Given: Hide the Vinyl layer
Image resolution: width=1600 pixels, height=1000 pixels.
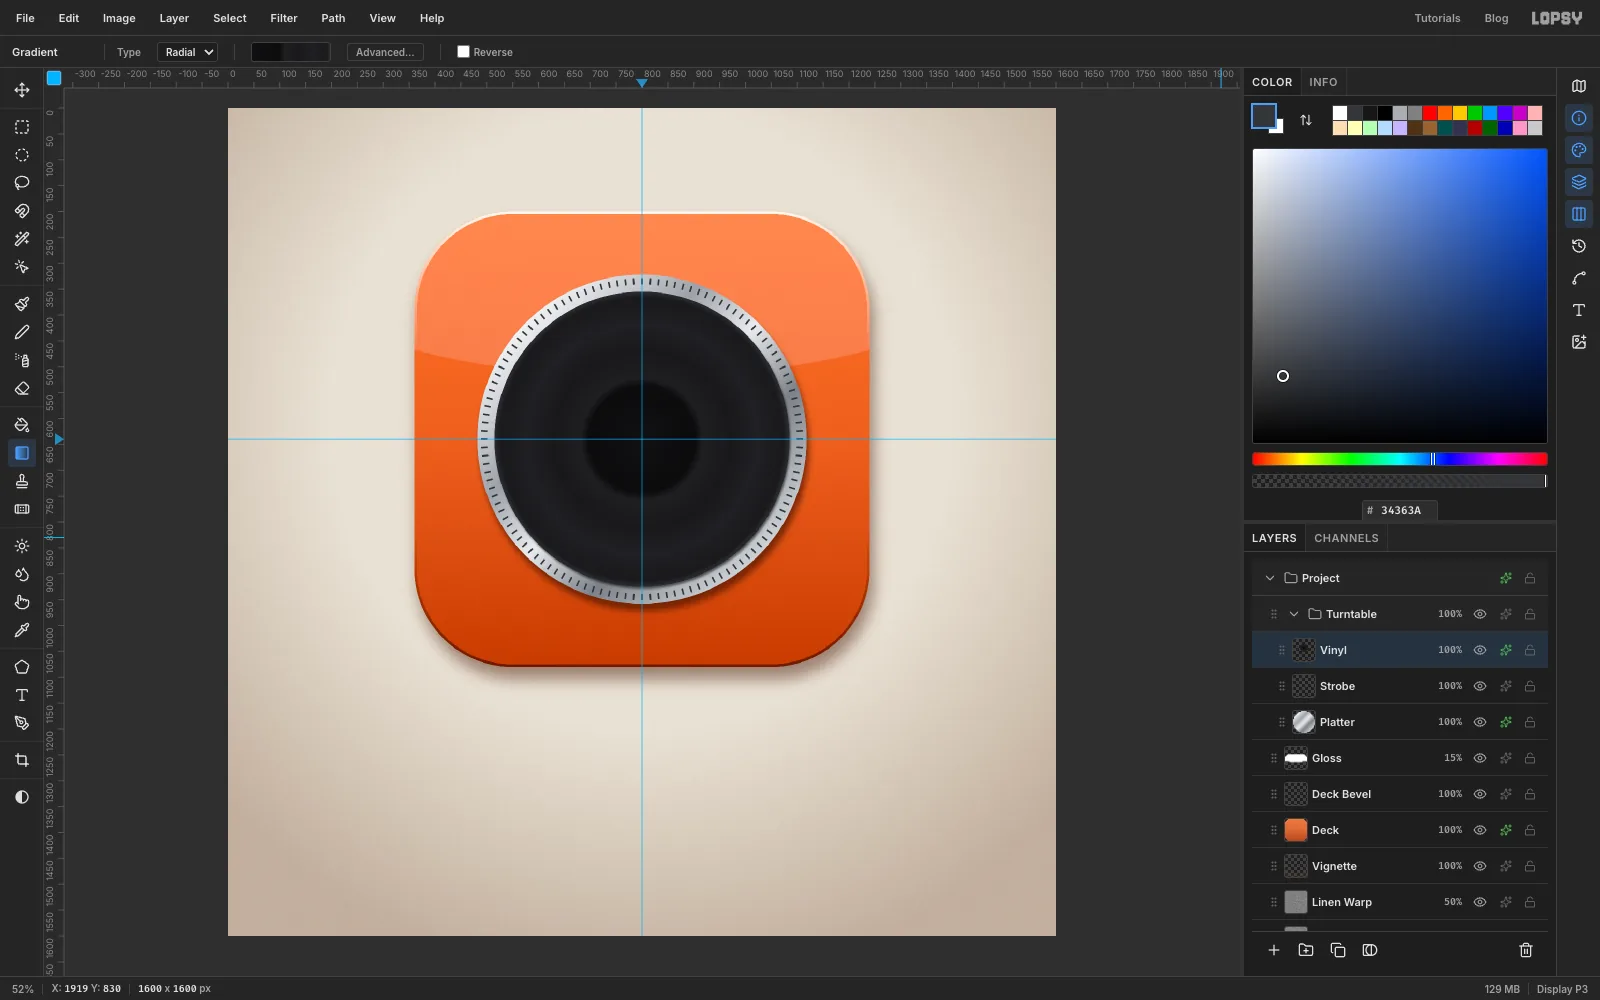Looking at the screenshot, I should (x=1480, y=650).
